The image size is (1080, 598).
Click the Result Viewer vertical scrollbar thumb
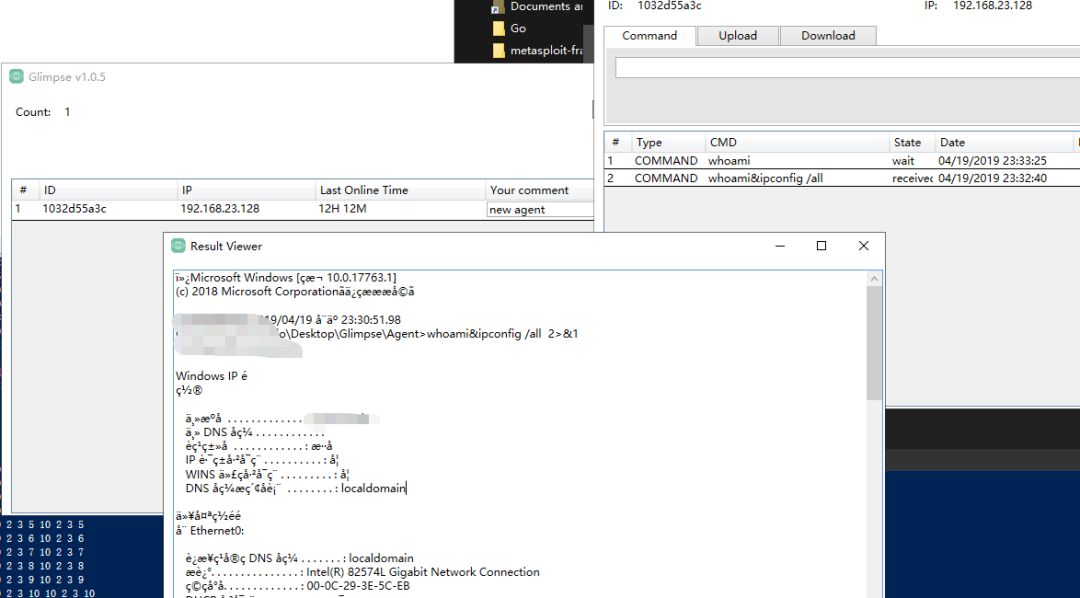tap(875, 340)
